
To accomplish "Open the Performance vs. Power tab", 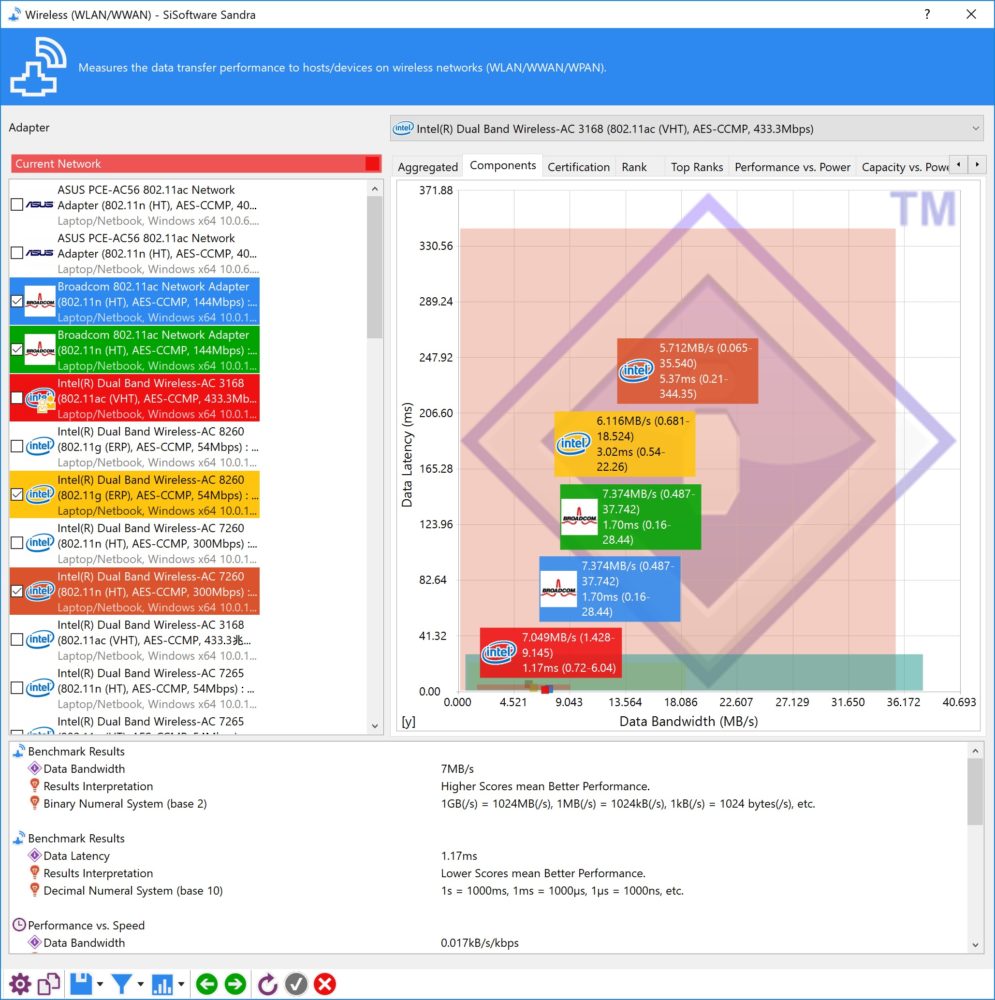I will 792,166.
